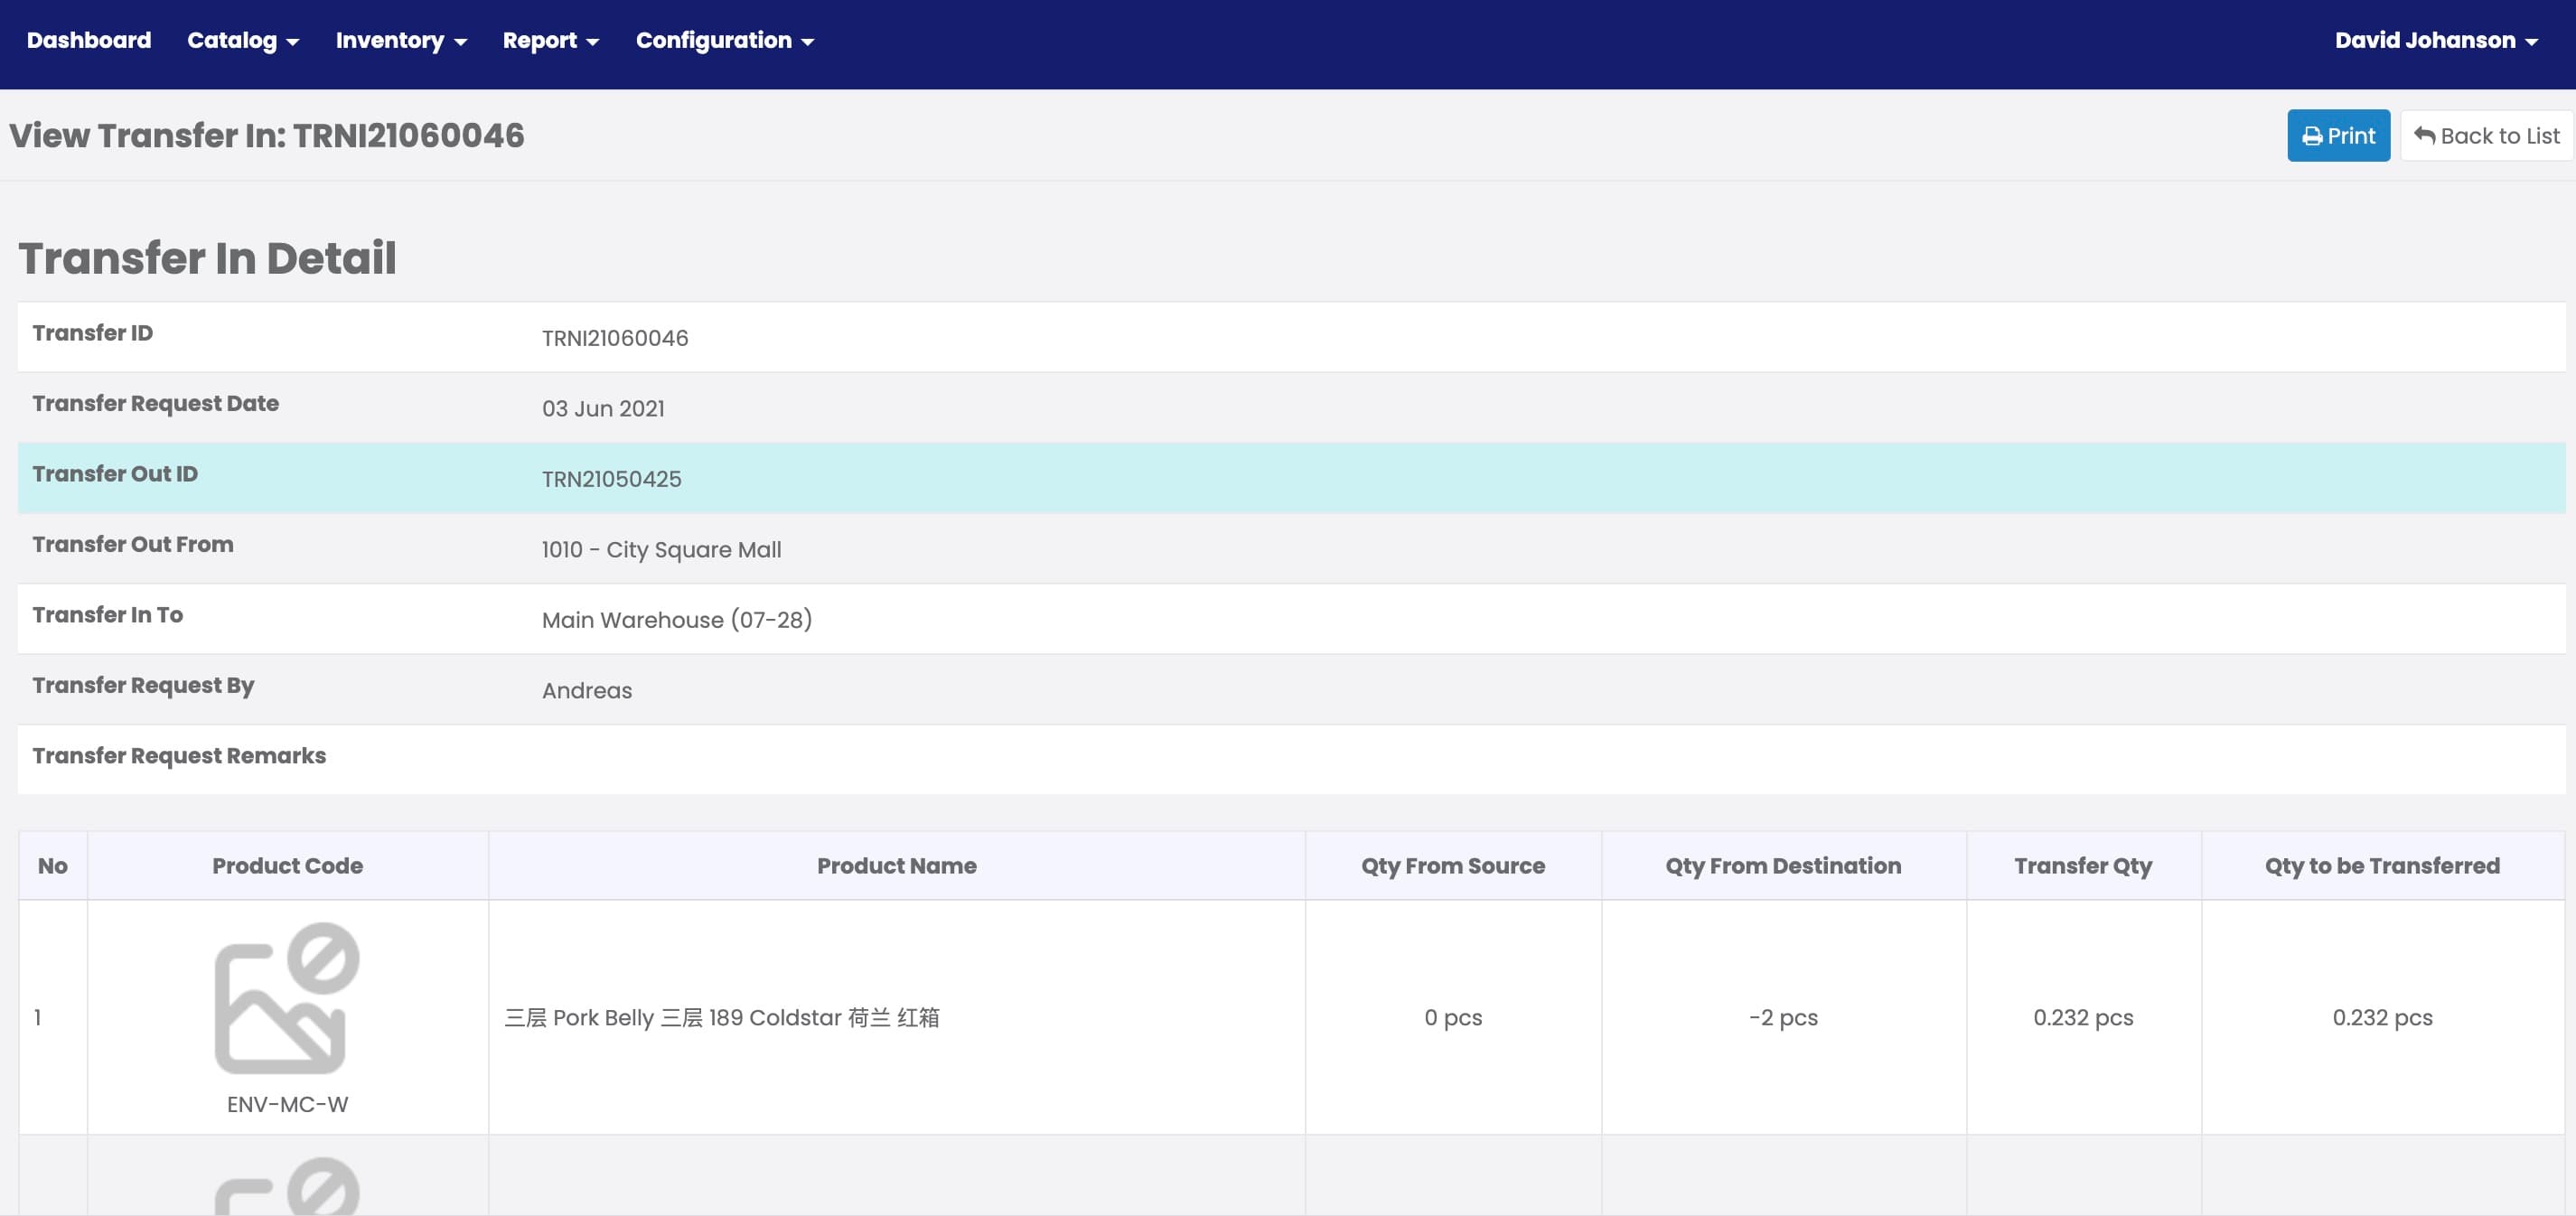Click the Qty to be Transferred header
Viewport: 2576px width, 1216px height.
click(x=2382, y=865)
